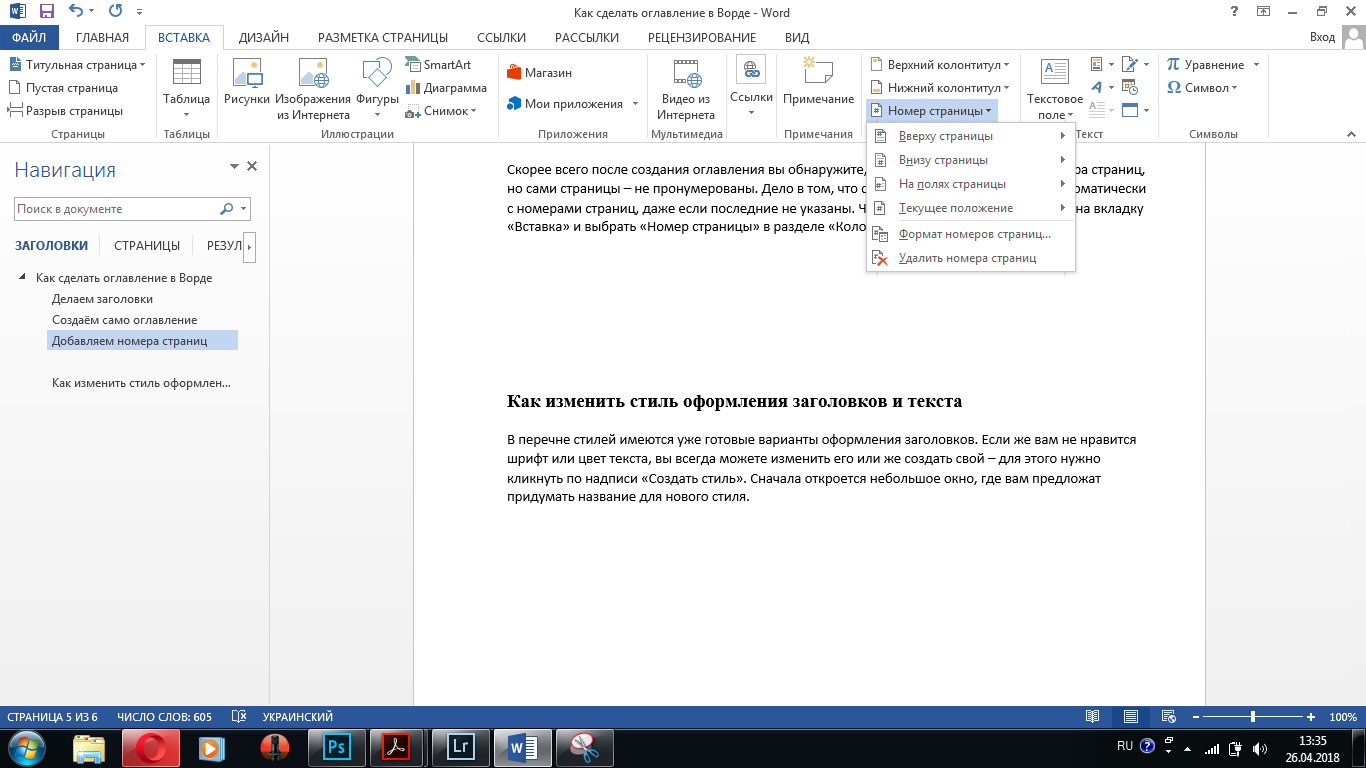This screenshot has width=1366, height=768.
Task: Open Photoshop from the taskbar
Action: tap(336, 747)
